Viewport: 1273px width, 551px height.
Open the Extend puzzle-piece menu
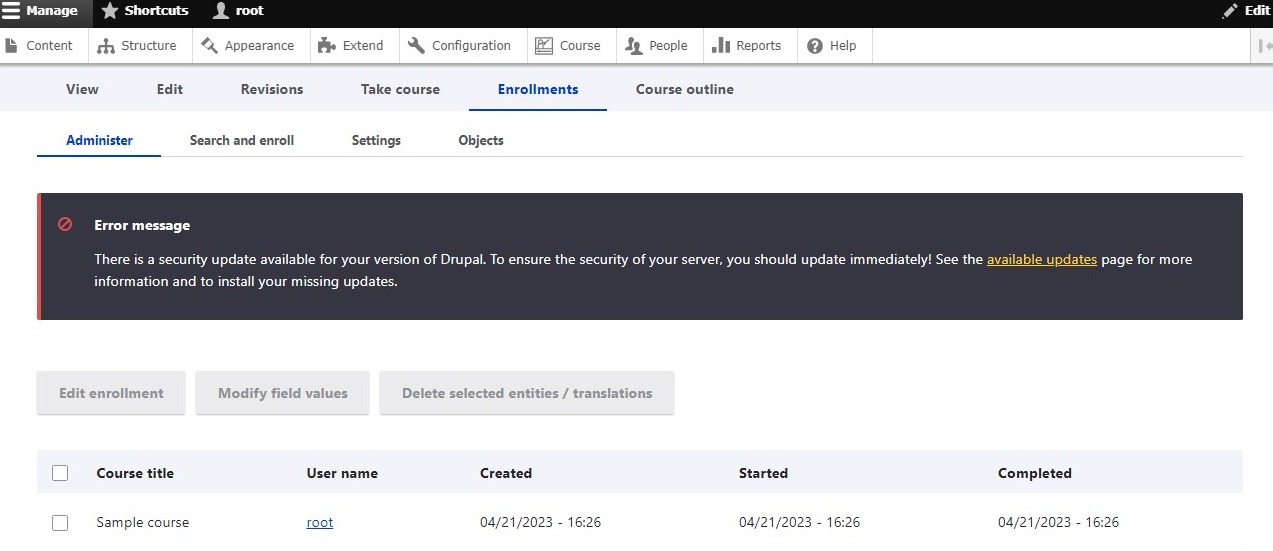(x=350, y=46)
